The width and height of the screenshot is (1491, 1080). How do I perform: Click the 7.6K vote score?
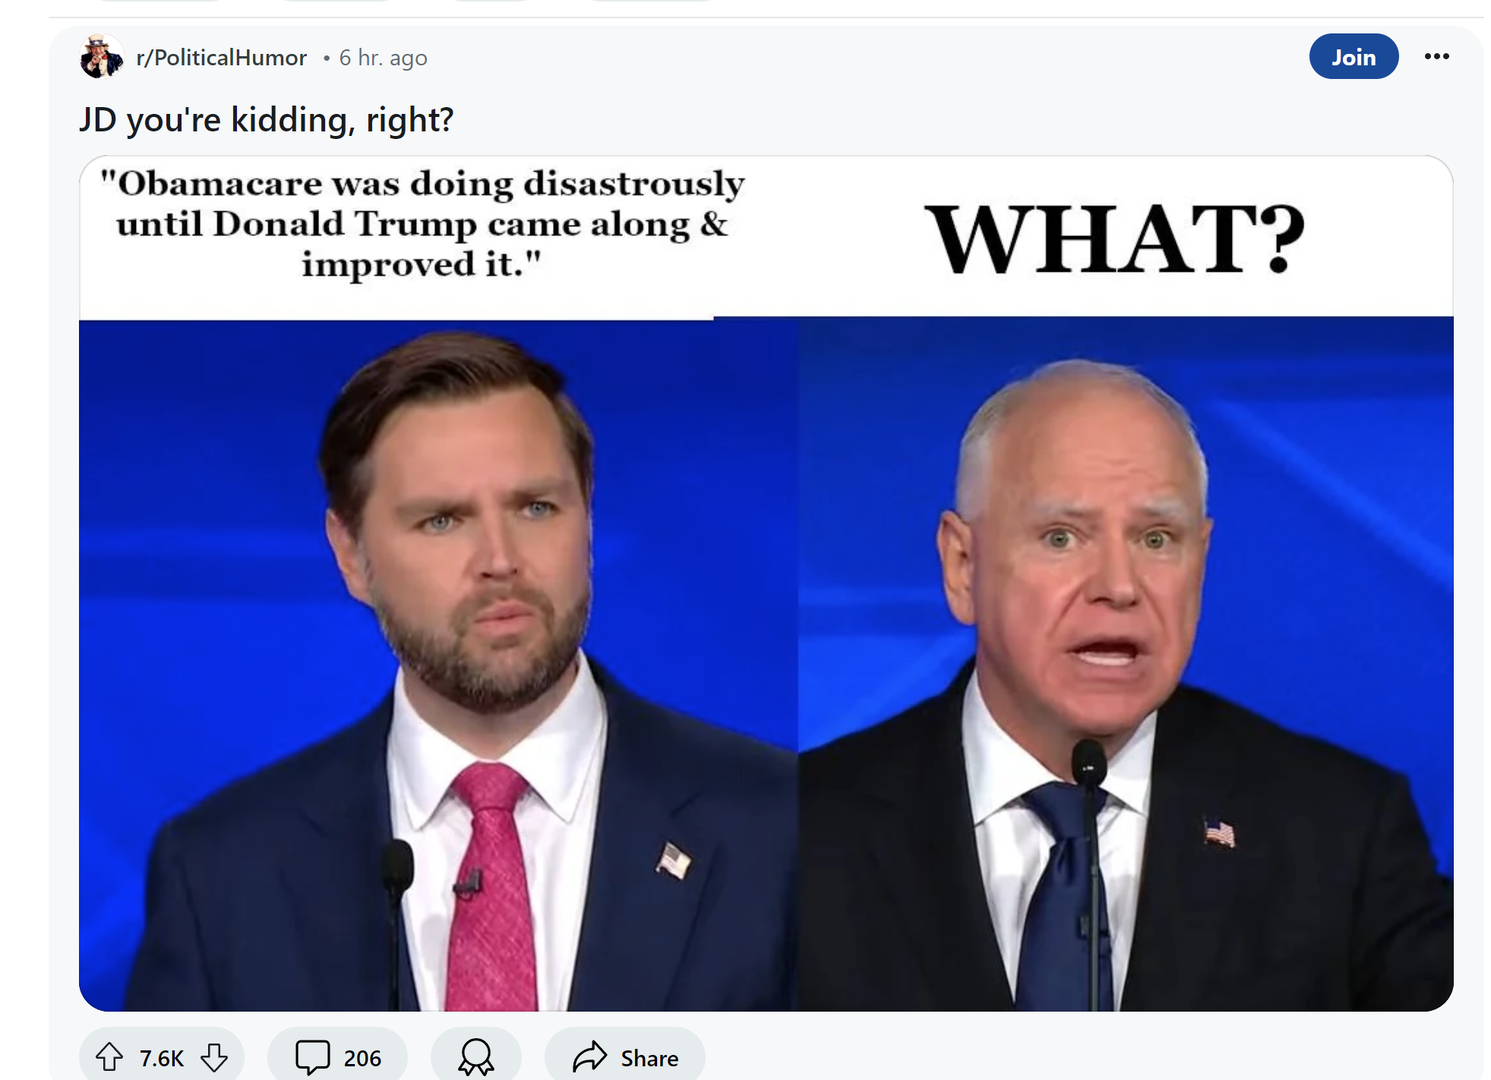[x=162, y=1058]
